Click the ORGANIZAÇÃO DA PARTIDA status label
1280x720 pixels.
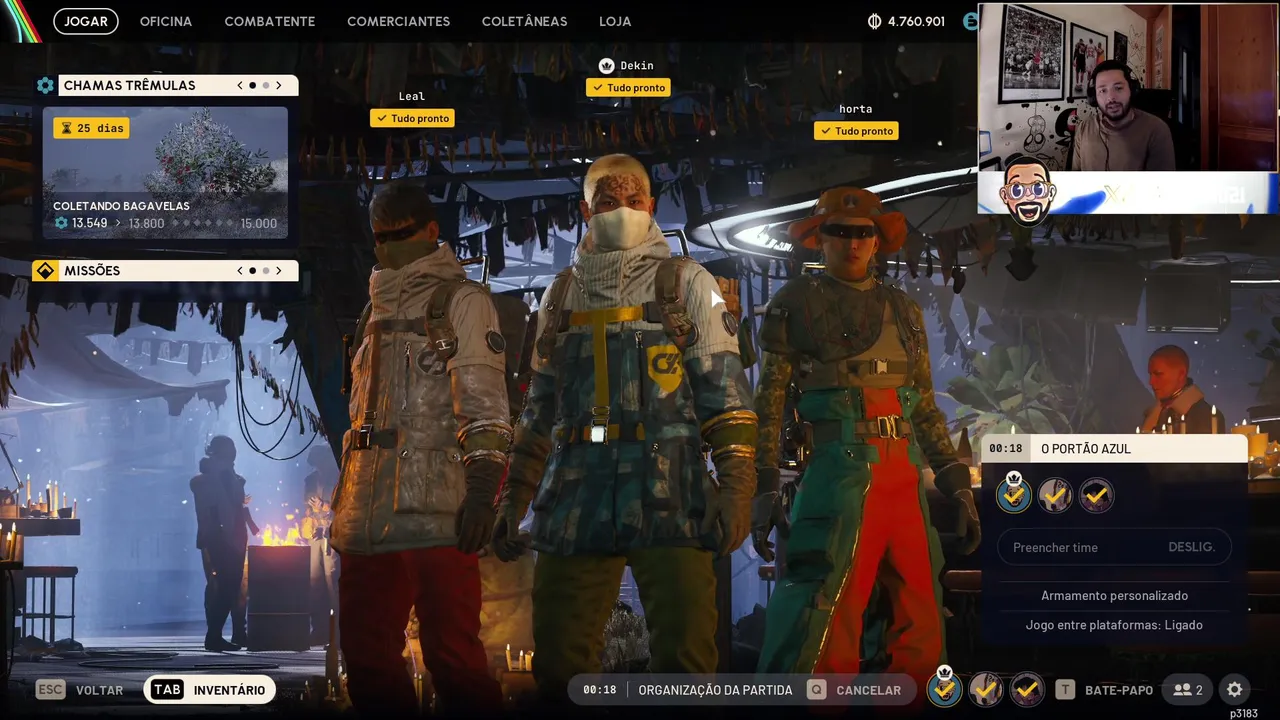click(715, 690)
